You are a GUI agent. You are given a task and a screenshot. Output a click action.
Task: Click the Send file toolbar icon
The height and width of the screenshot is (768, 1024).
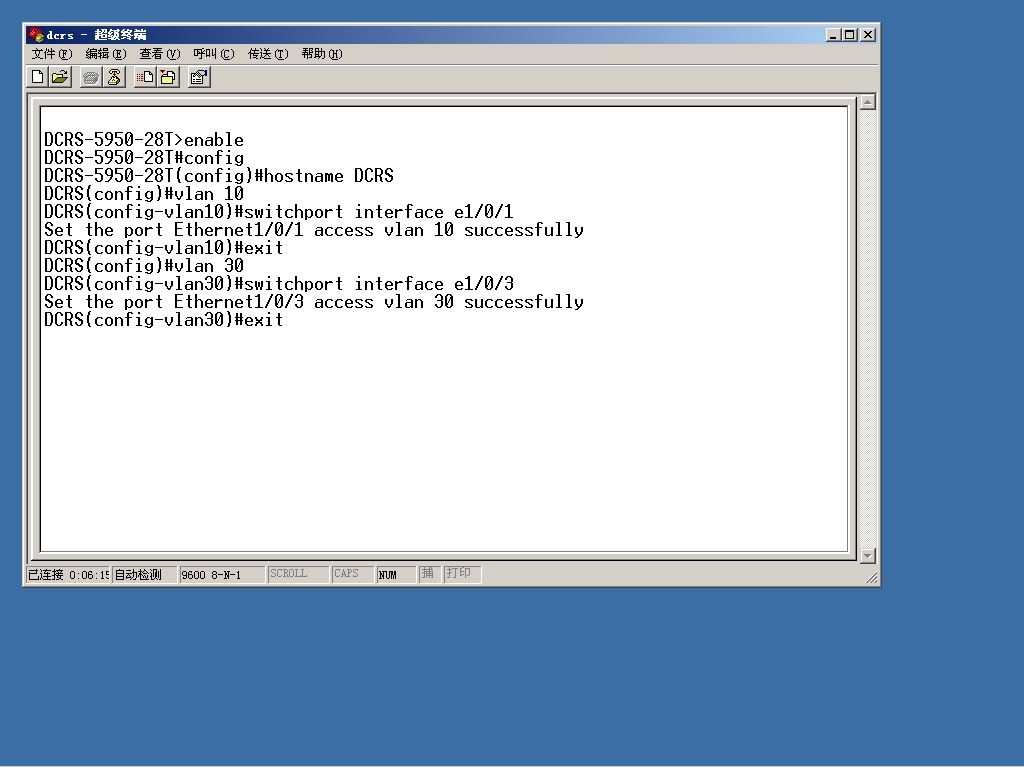pyautogui.click(x=145, y=78)
